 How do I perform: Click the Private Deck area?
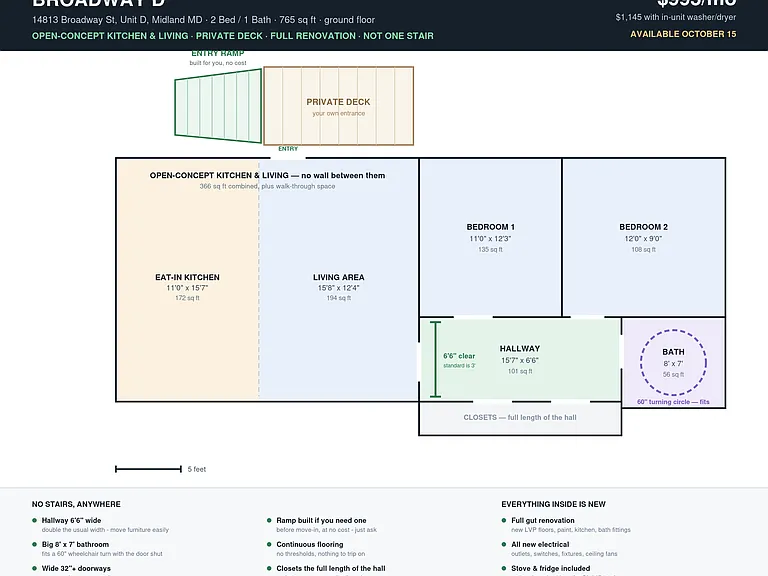coord(338,106)
